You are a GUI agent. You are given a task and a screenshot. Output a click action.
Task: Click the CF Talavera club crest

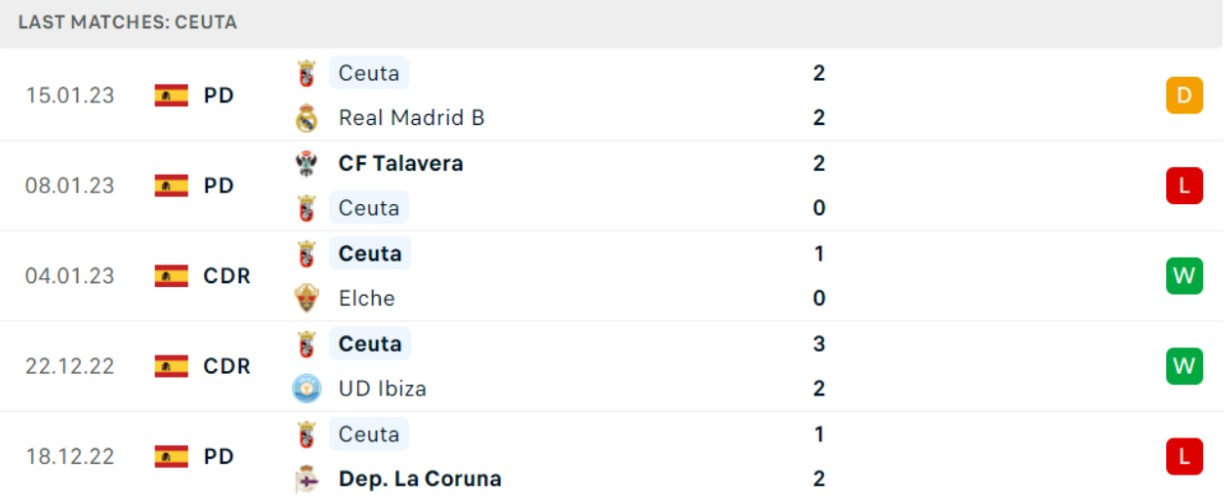306,163
